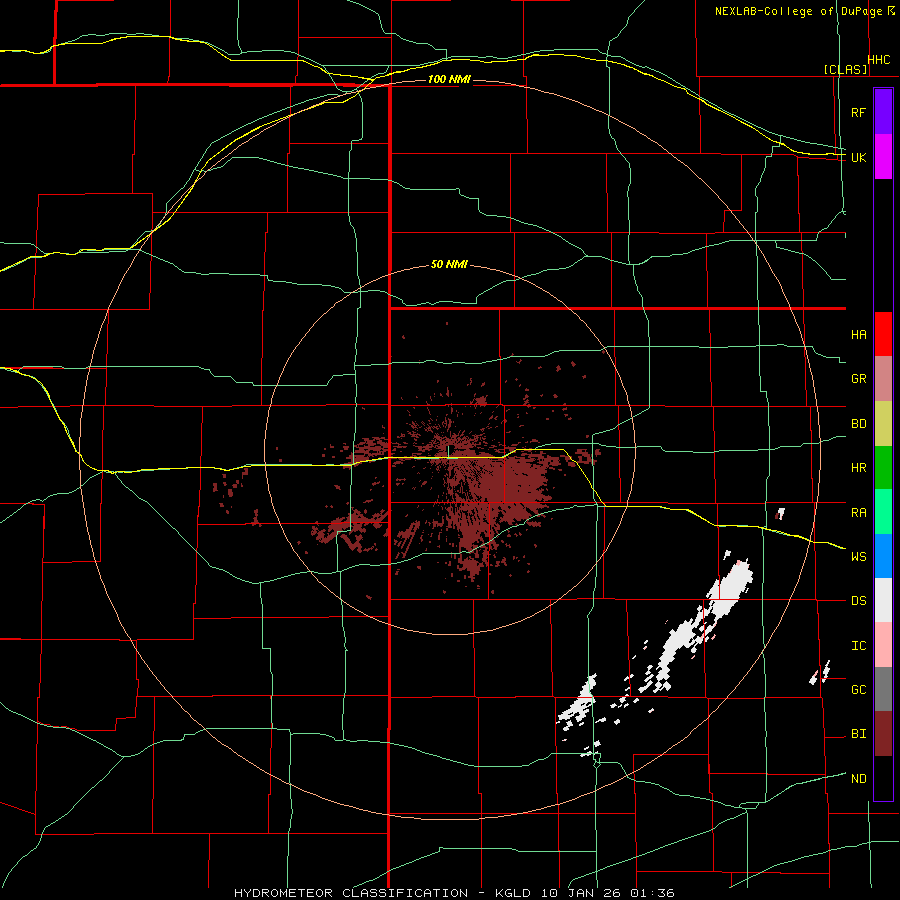Click the RF purple legend swatch
Screen dimensions: 900x900
(x=883, y=112)
